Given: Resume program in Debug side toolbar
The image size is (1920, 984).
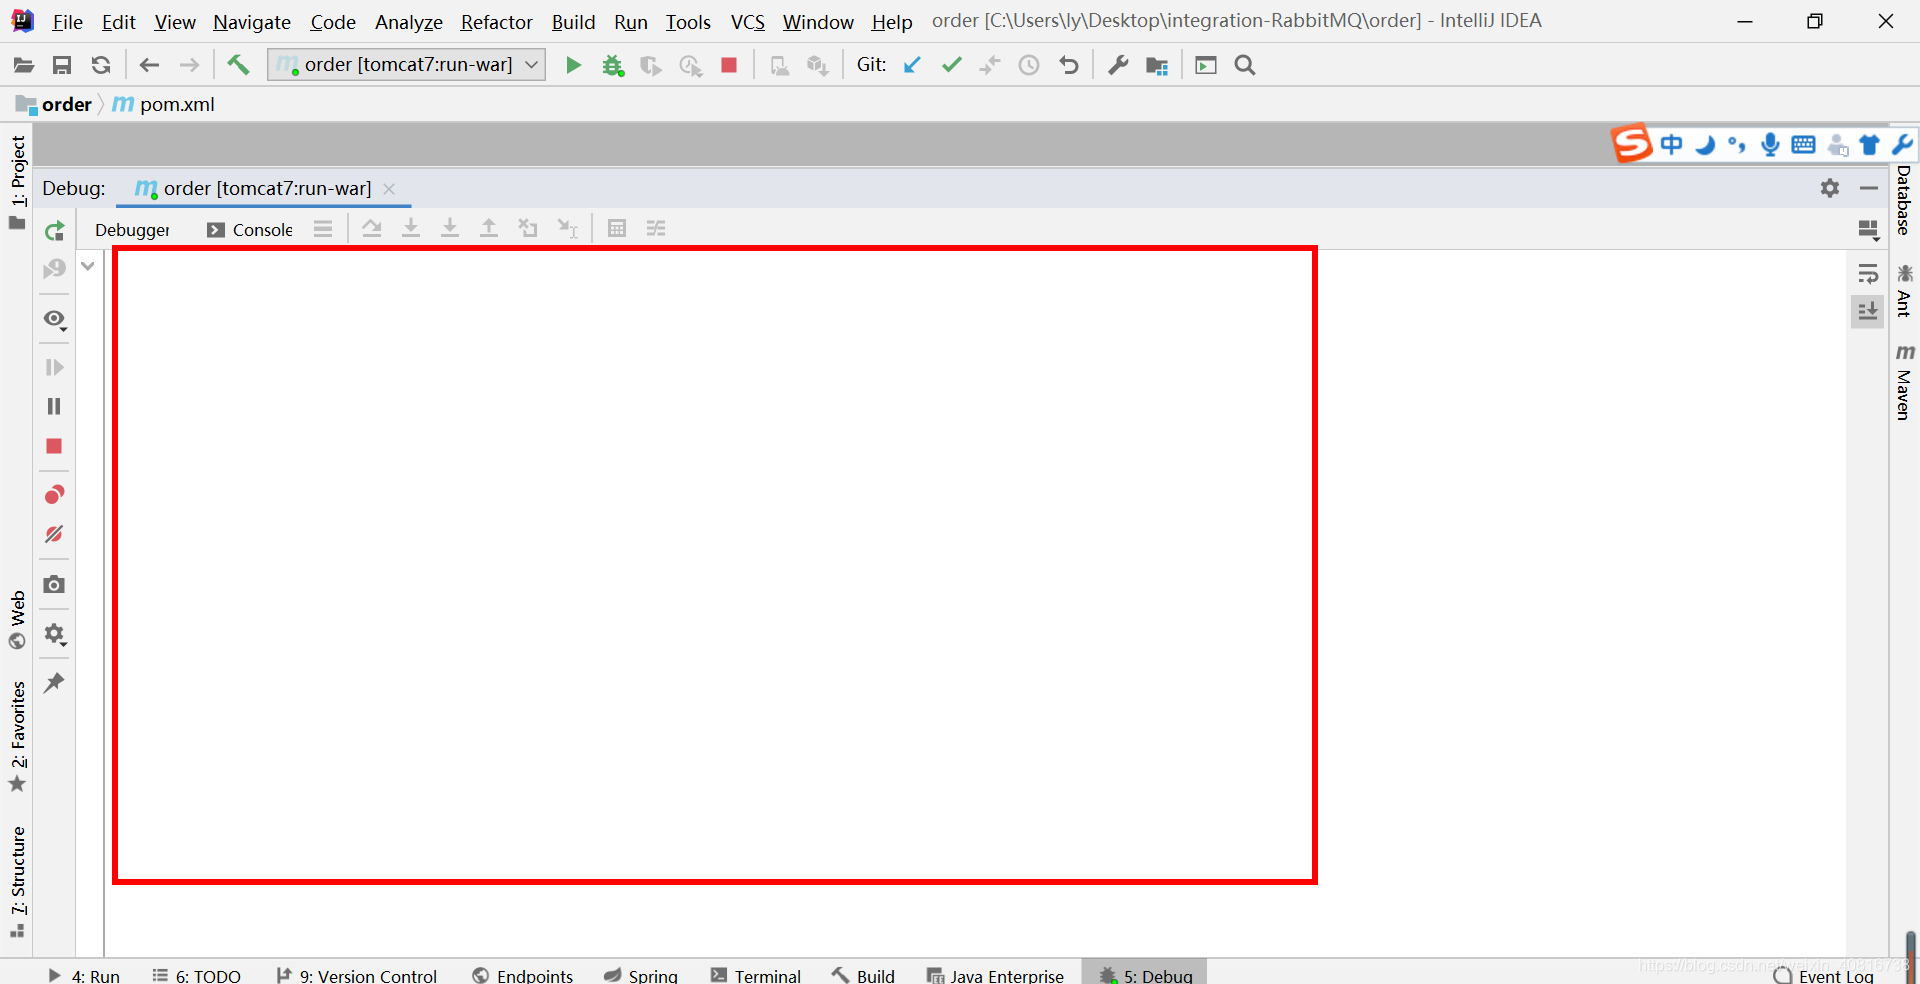Looking at the screenshot, I should pyautogui.click(x=54, y=367).
